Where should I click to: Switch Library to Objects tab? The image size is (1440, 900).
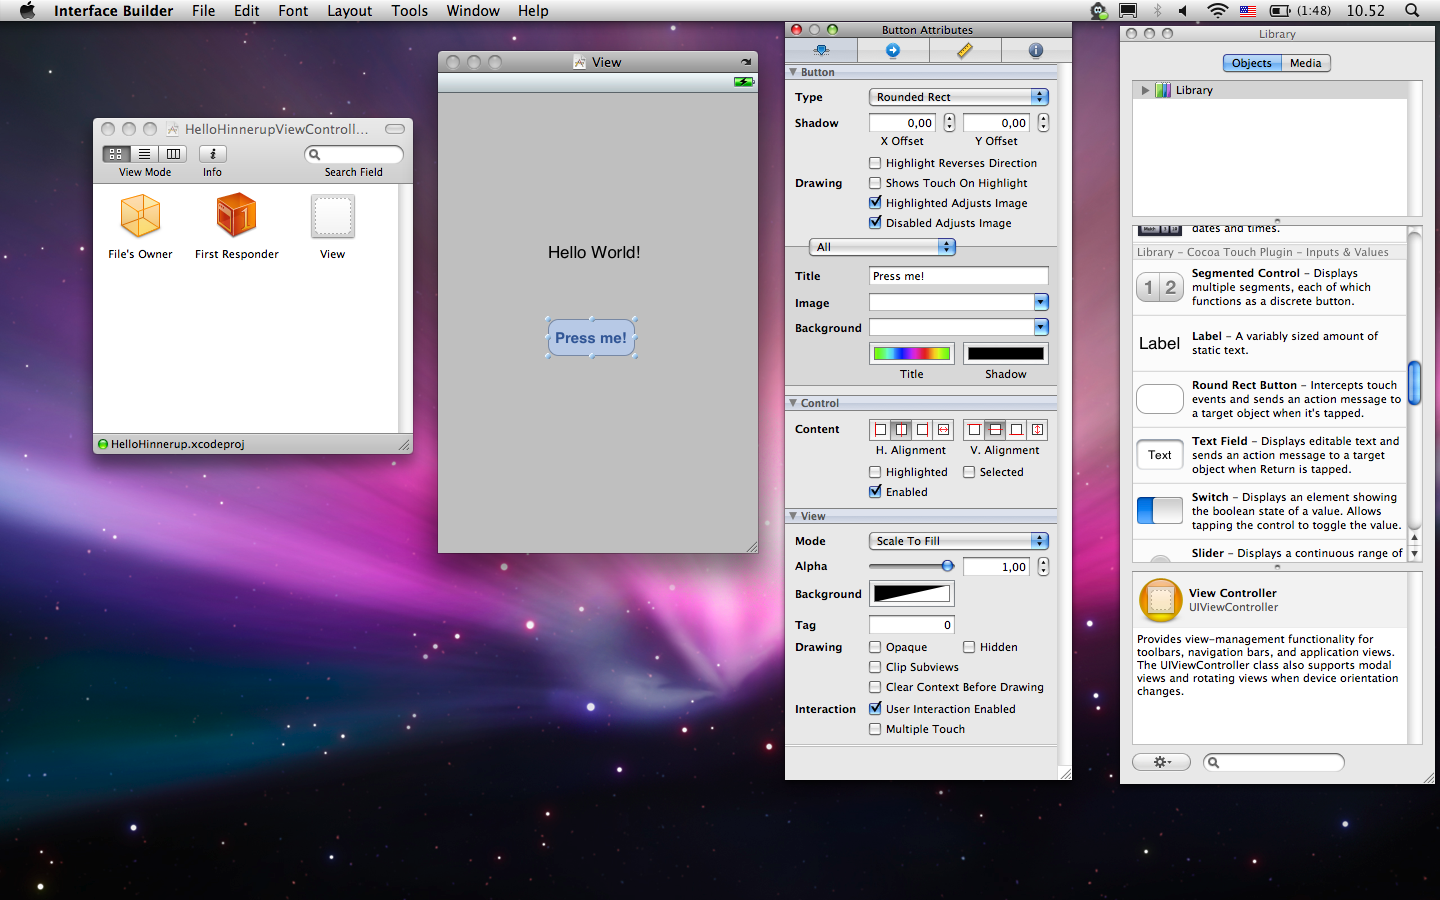(1252, 63)
